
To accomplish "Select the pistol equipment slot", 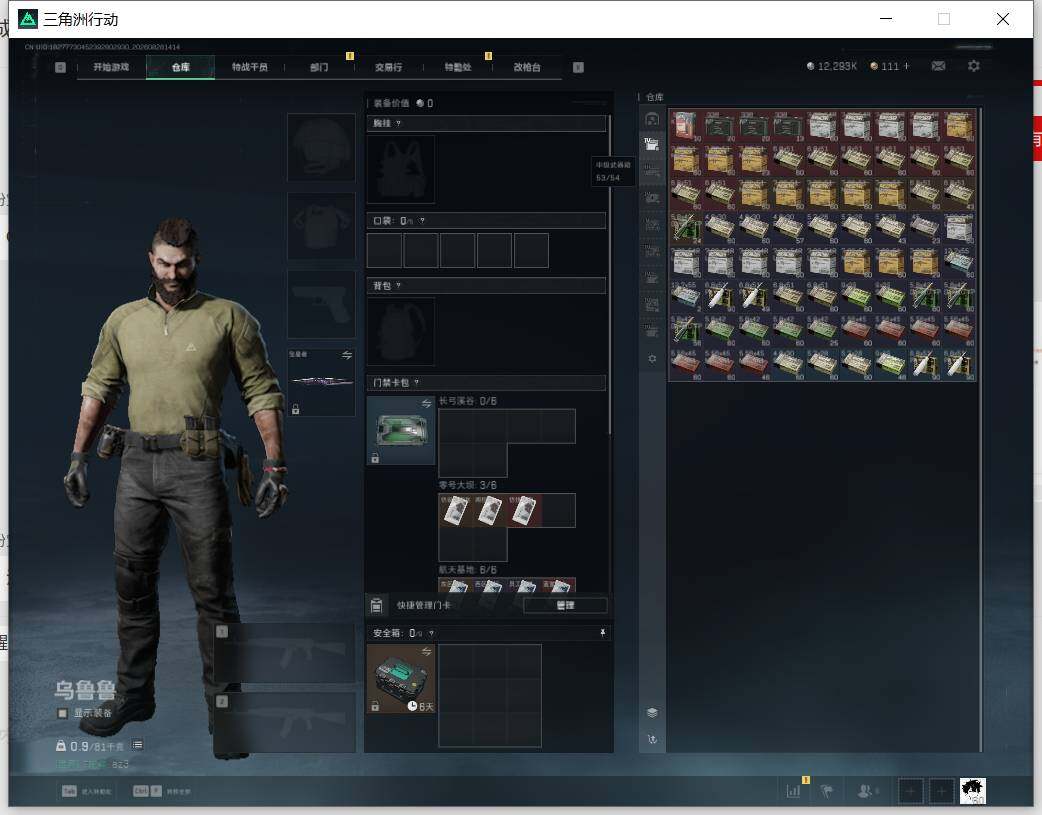I will click(x=321, y=304).
